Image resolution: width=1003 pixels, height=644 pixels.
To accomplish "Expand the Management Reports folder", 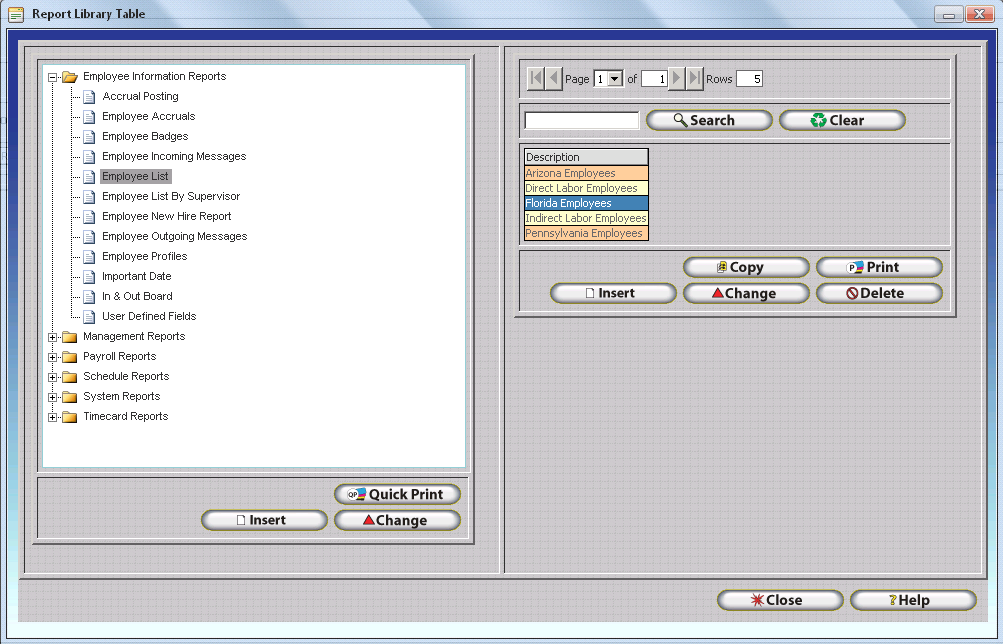I will pyautogui.click(x=53, y=337).
